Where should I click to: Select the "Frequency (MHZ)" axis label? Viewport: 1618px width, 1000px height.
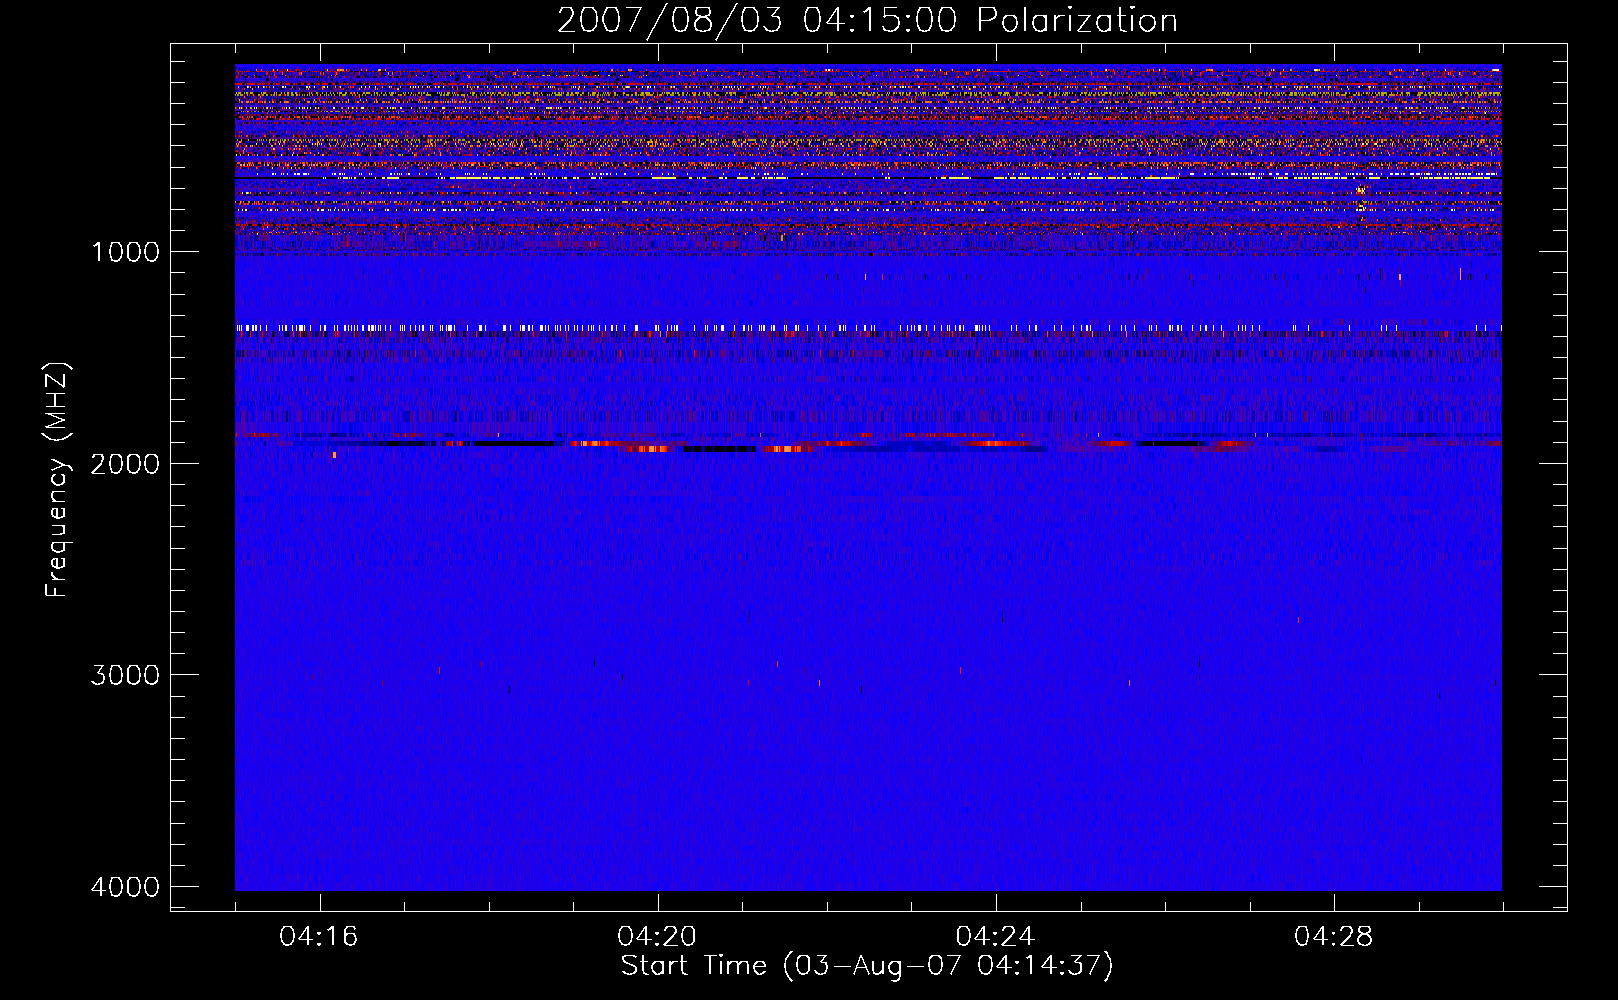click(58, 480)
